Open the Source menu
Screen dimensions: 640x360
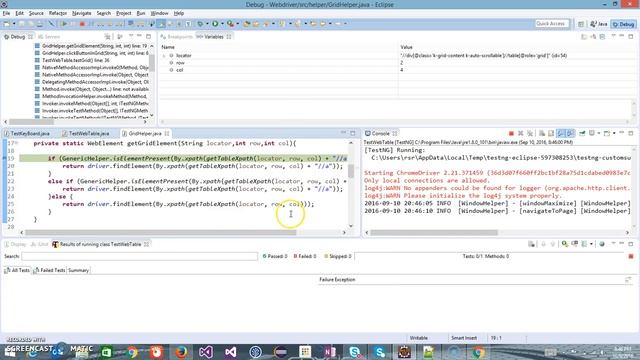tap(36, 13)
